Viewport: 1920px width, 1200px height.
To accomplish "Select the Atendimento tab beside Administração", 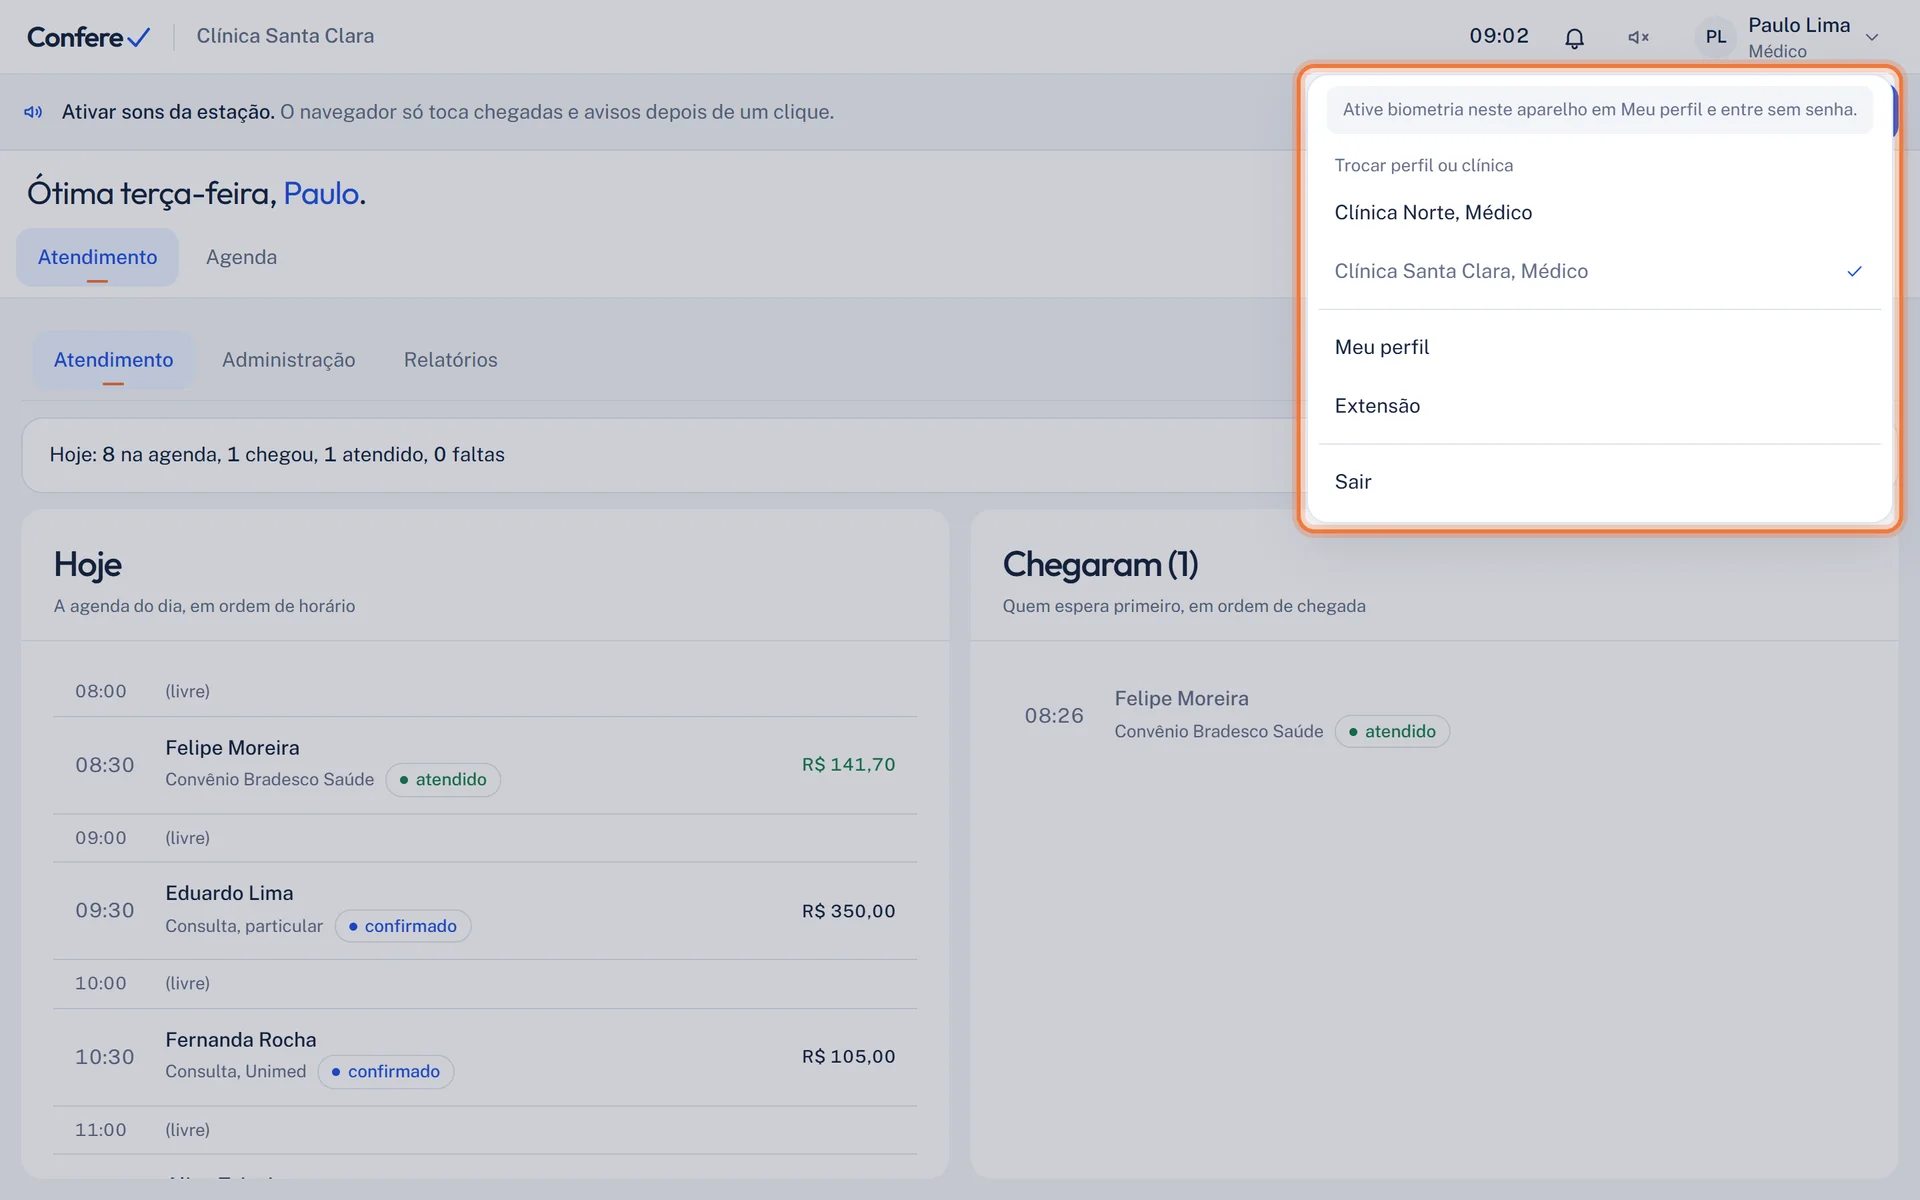I will click(x=113, y=360).
